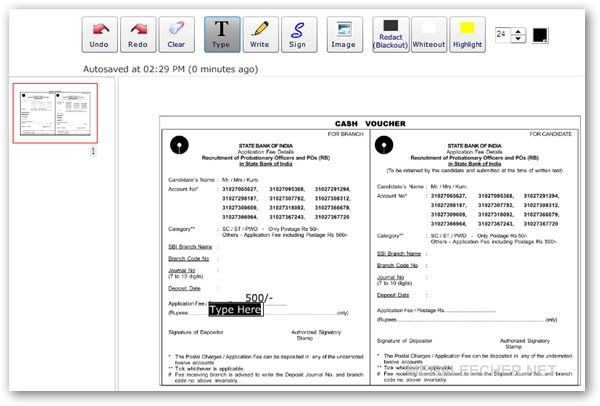
Task: Click 'Authorized Signatory' in candidate copy
Action: tap(525, 341)
